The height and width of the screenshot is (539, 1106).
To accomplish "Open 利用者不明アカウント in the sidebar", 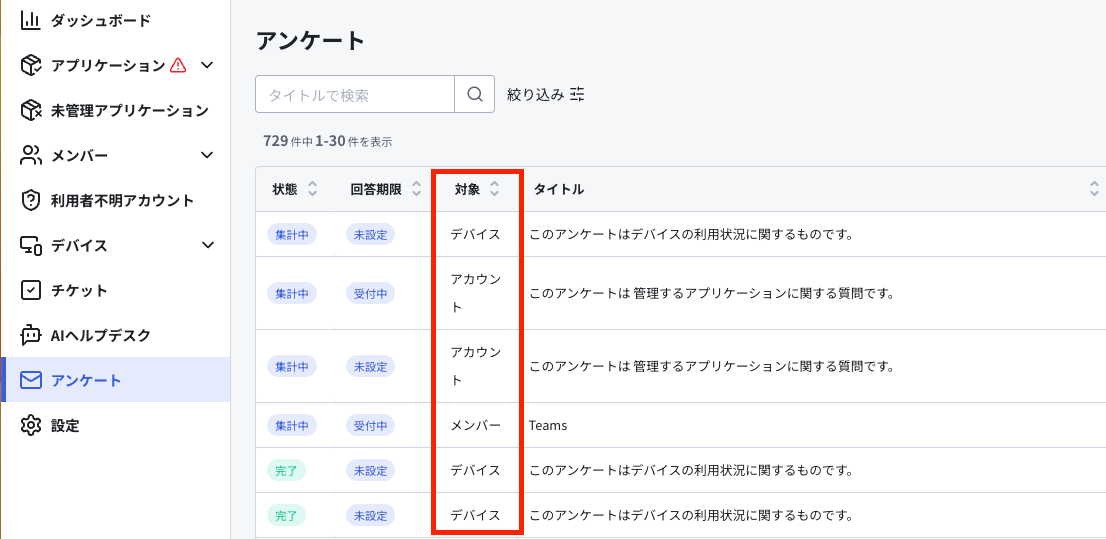I will pos(122,200).
